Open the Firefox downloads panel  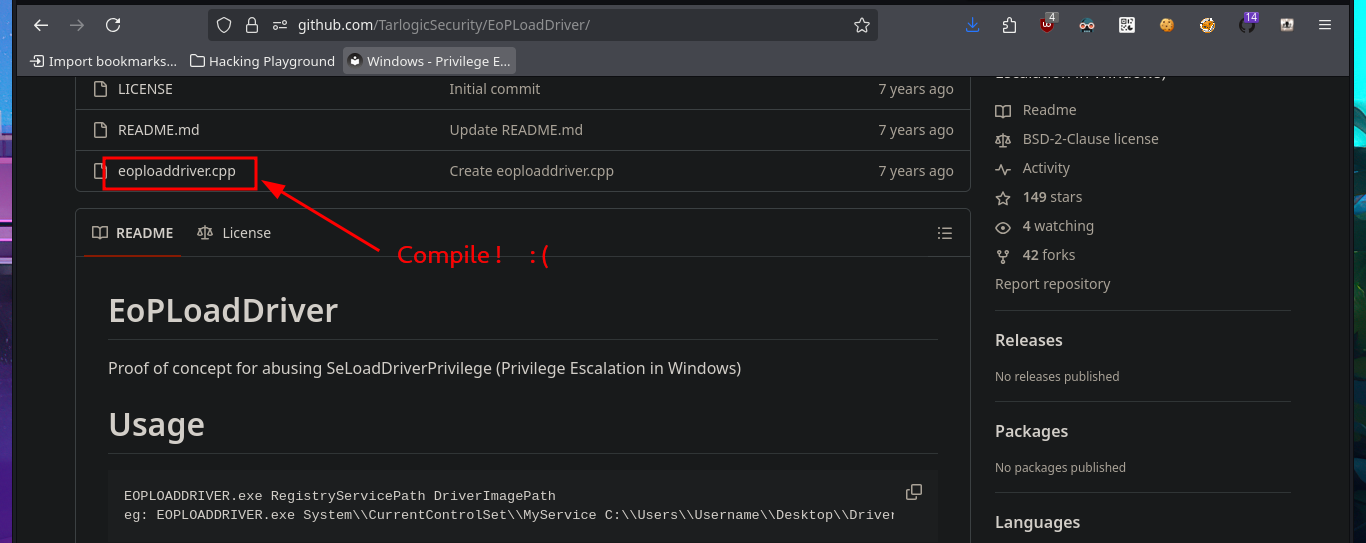[x=972, y=25]
